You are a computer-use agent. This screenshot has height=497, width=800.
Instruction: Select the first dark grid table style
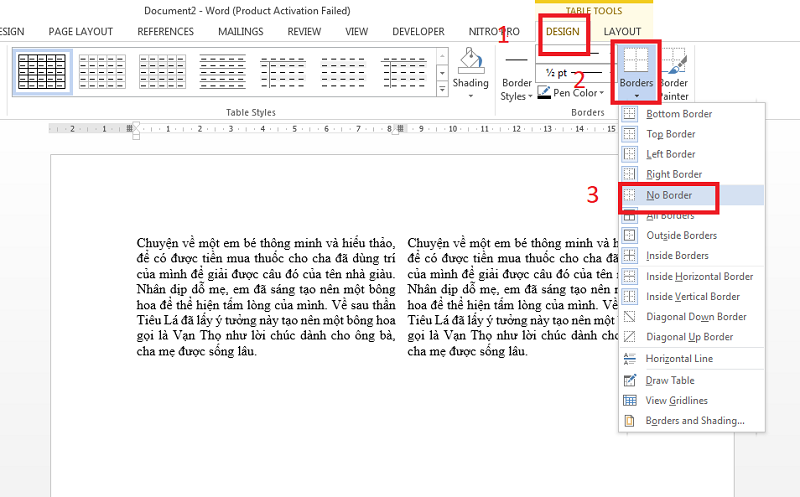click(42, 72)
